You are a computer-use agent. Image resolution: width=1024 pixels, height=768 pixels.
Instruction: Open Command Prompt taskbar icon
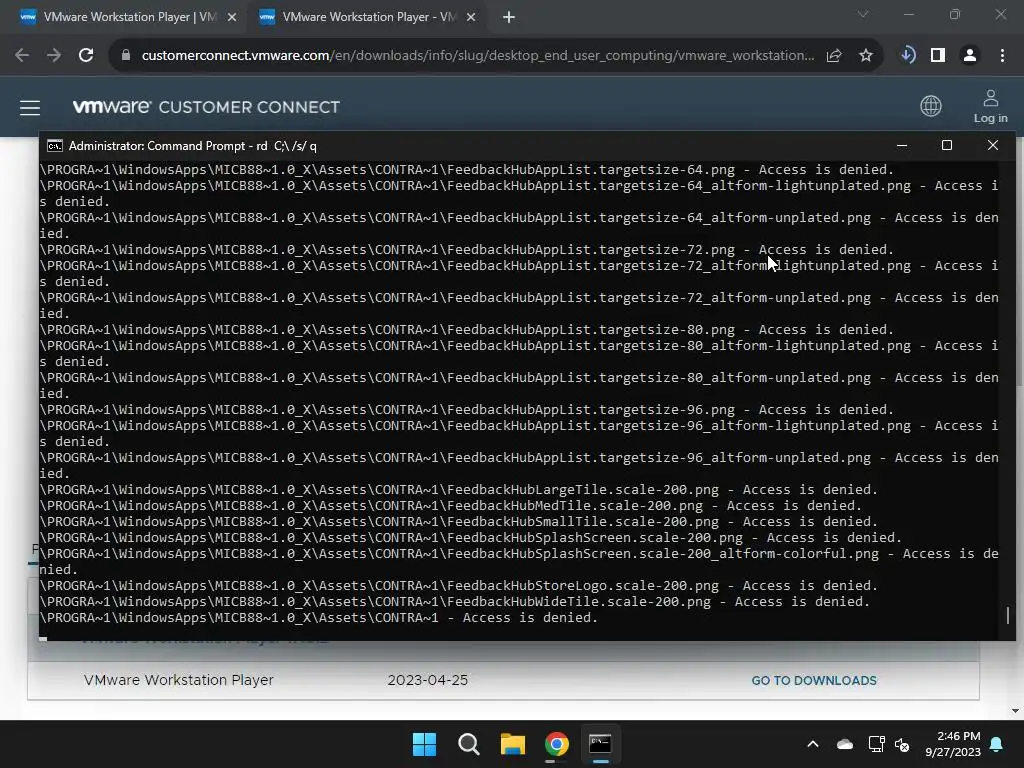(x=600, y=744)
